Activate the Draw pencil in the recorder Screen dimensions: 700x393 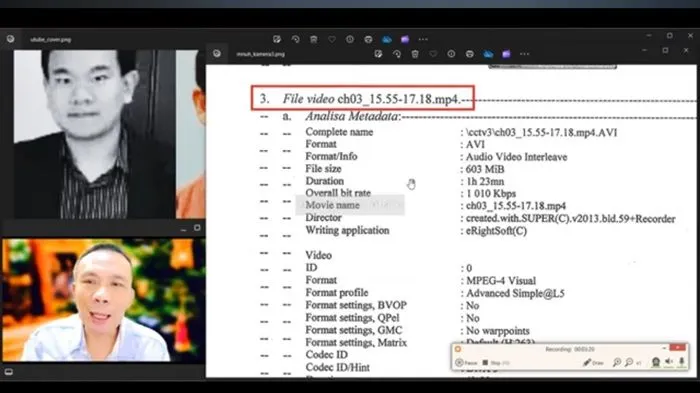593,363
